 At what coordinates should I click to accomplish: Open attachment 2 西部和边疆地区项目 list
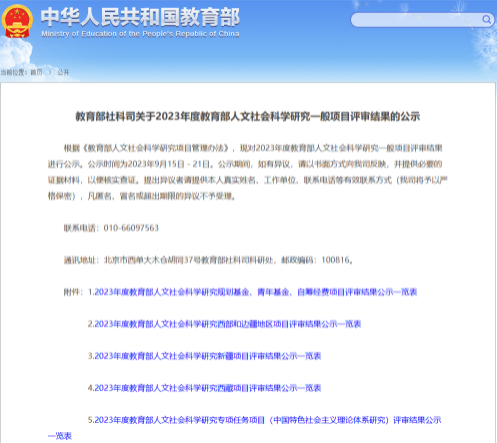(224, 324)
